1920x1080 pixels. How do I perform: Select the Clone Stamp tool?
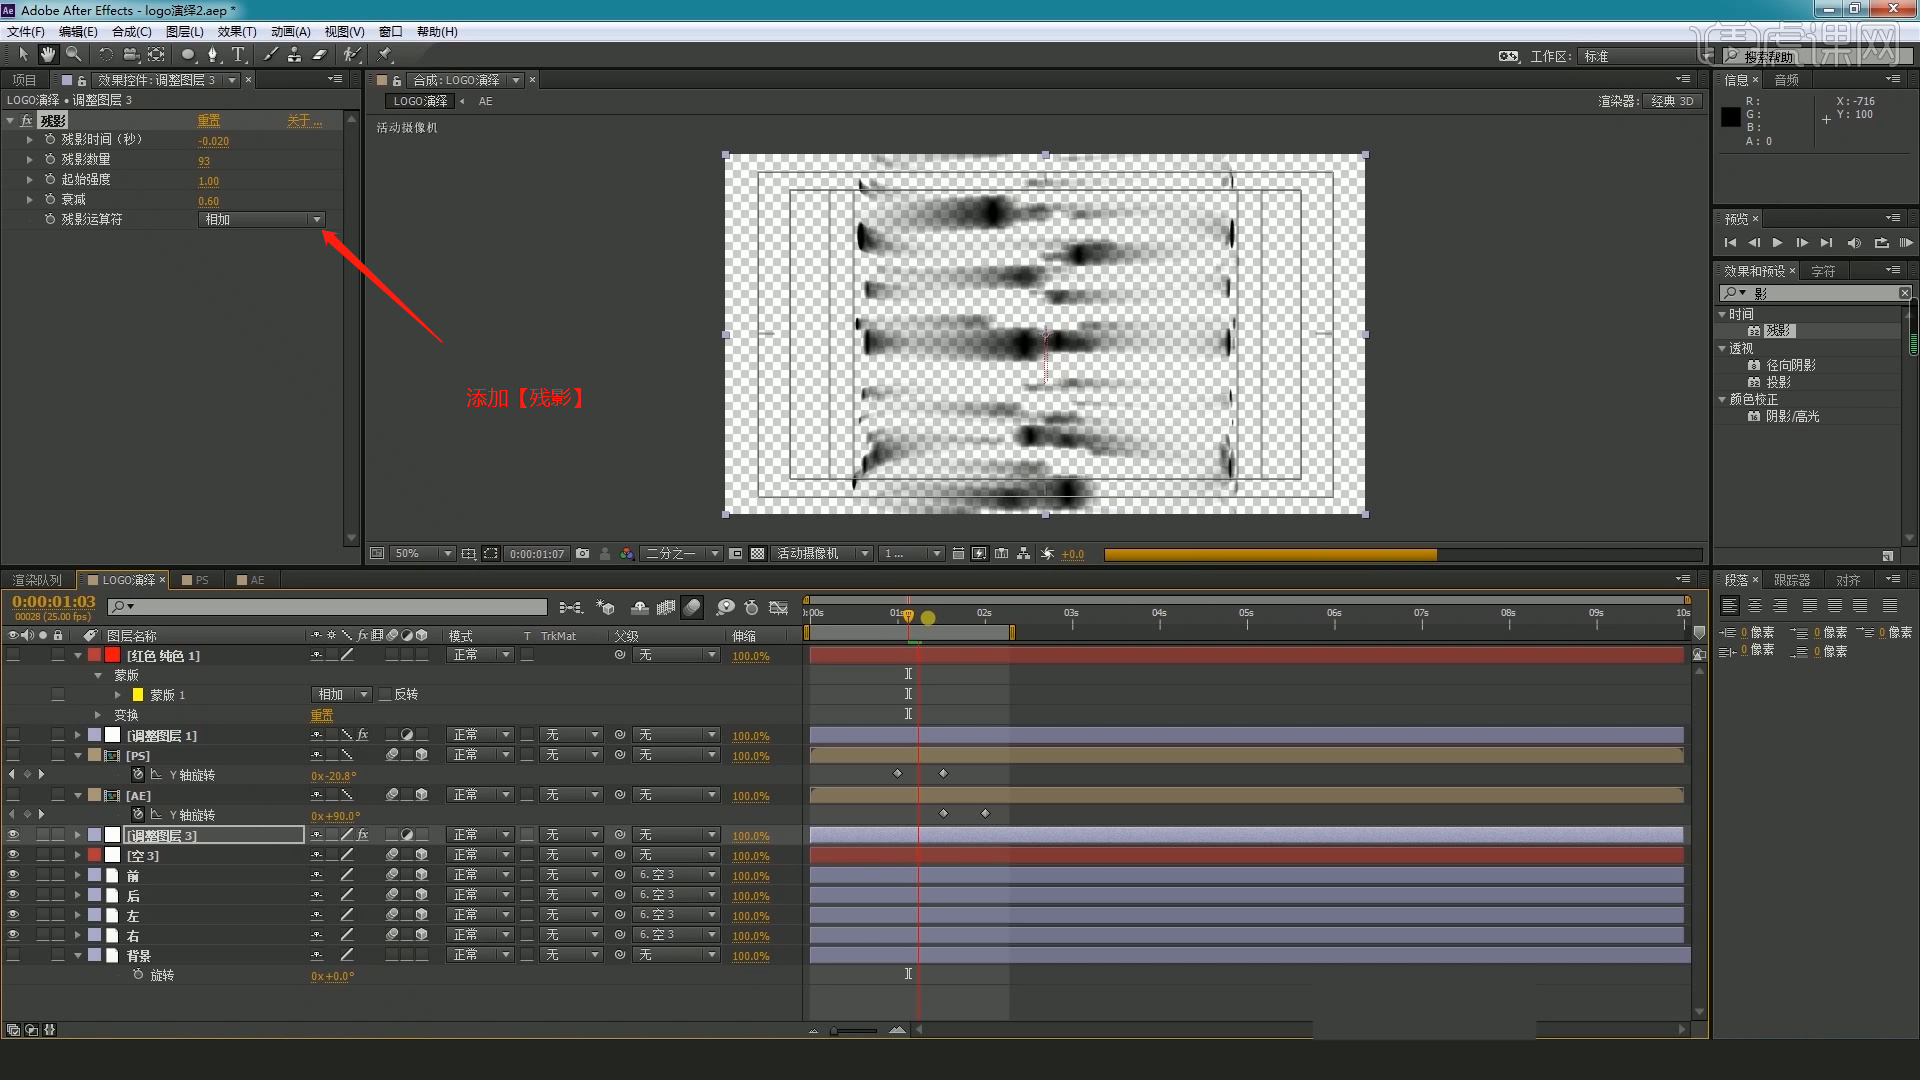295,55
